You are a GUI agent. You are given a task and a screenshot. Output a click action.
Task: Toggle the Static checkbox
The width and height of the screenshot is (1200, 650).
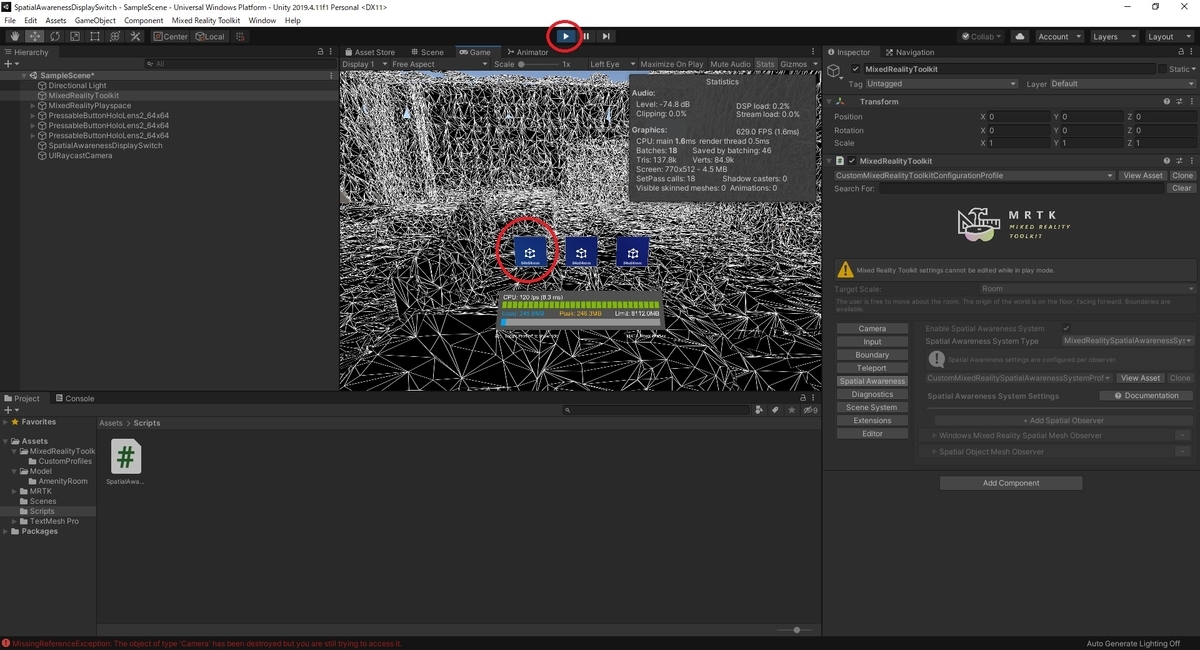[1162, 69]
